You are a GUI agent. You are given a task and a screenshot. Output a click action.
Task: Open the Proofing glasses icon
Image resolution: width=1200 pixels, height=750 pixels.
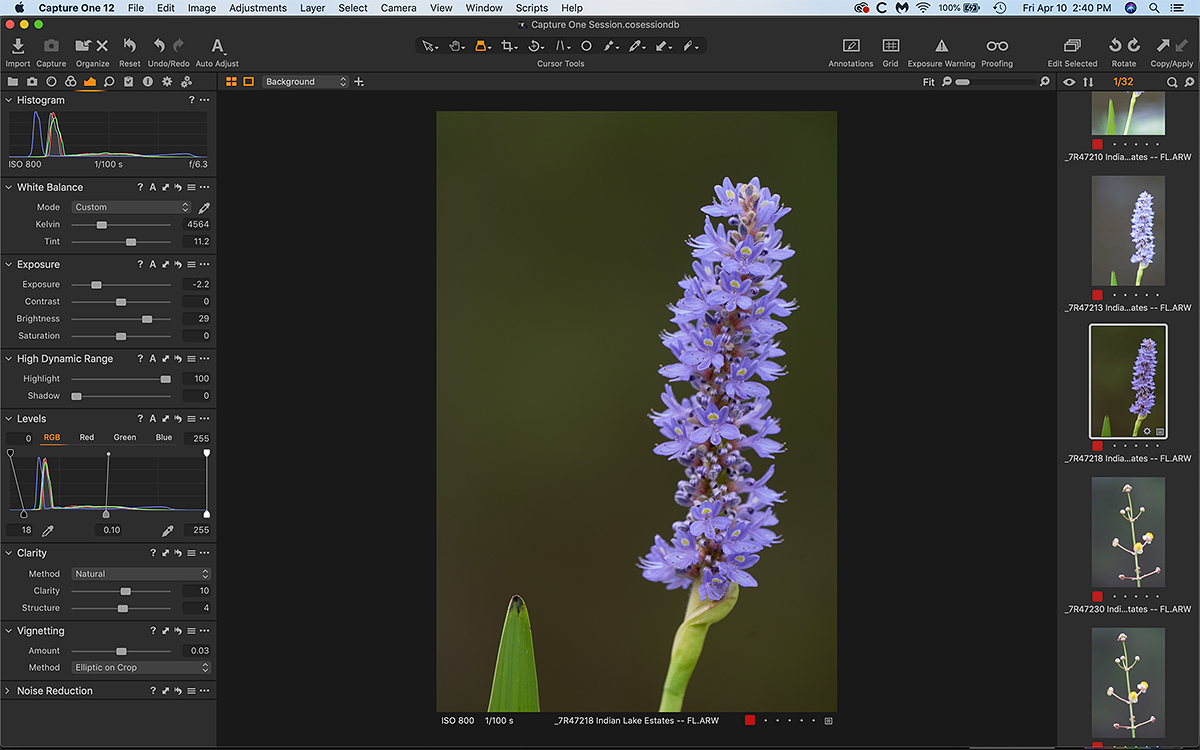click(x=997, y=46)
